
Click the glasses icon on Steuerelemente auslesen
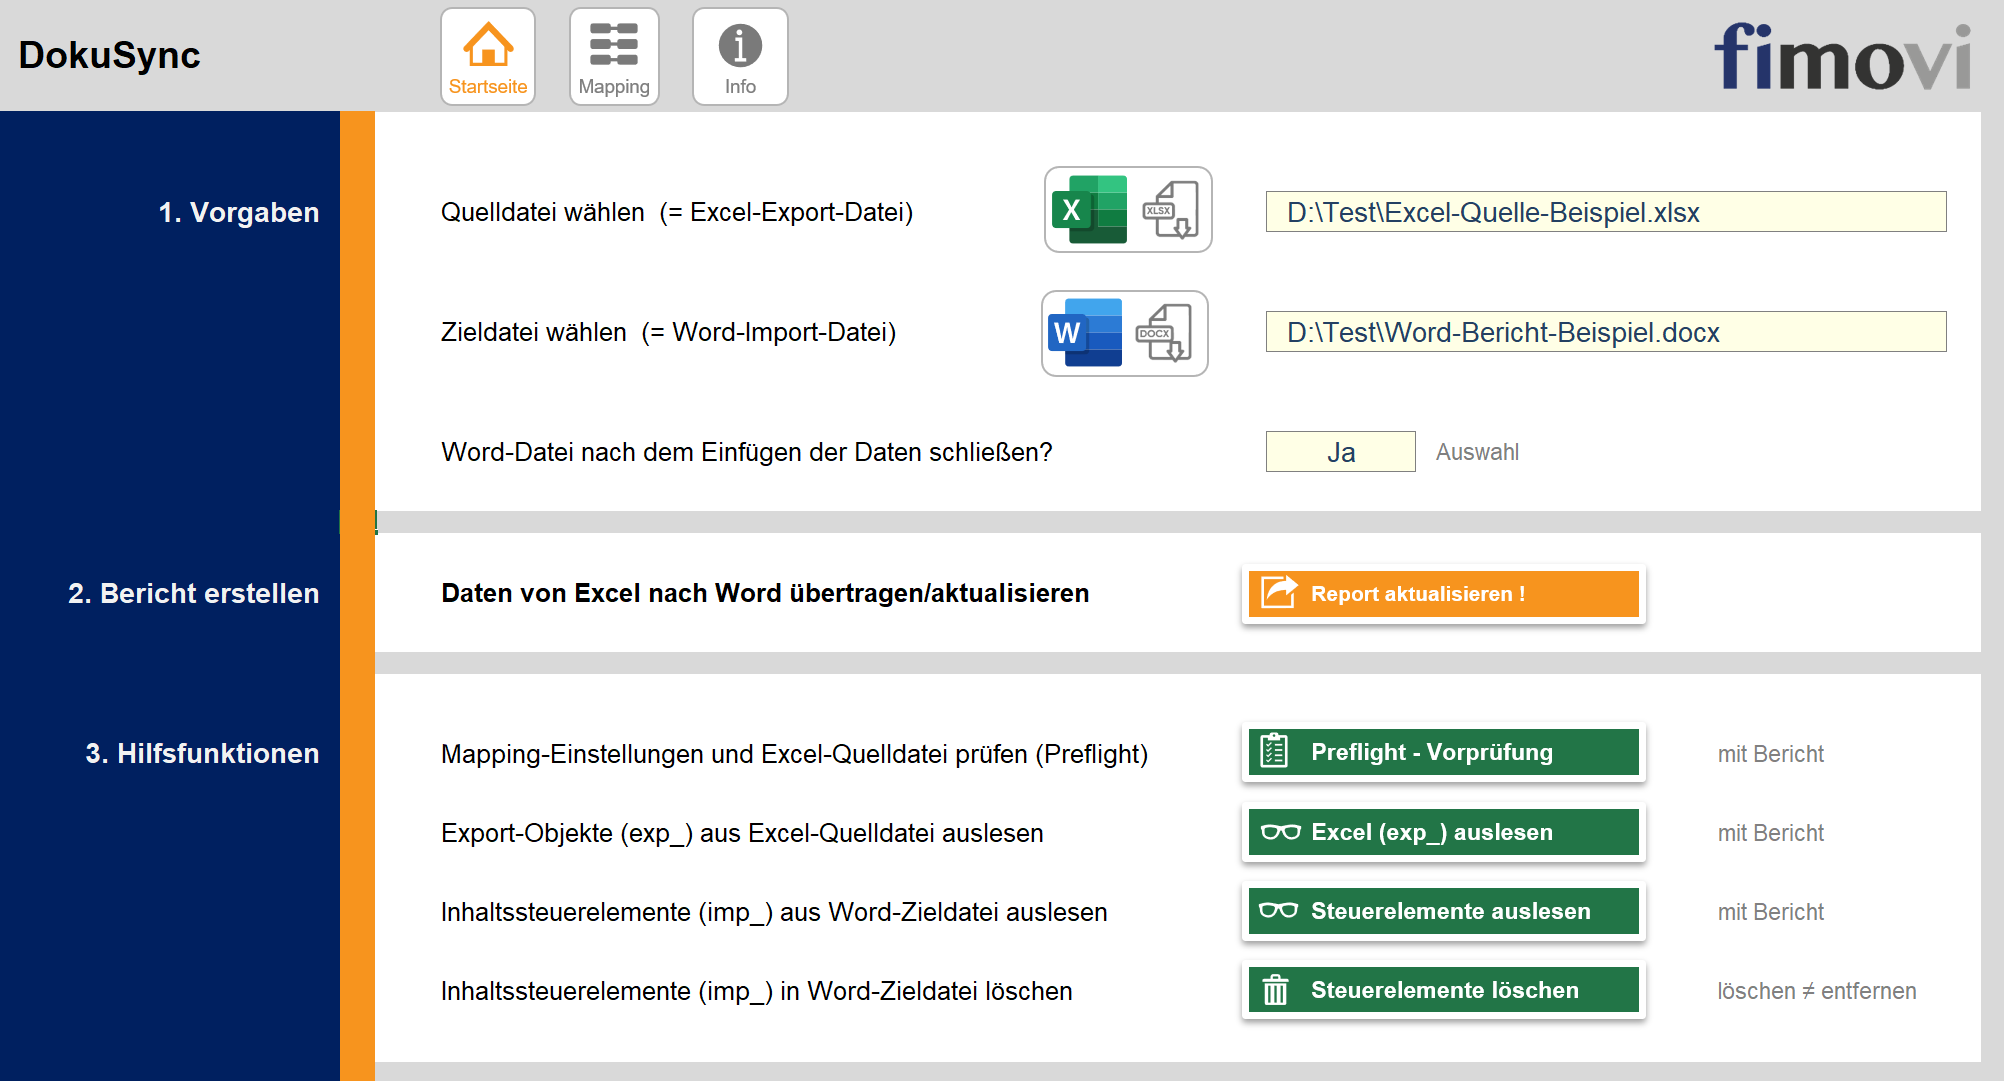coord(1278,911)
